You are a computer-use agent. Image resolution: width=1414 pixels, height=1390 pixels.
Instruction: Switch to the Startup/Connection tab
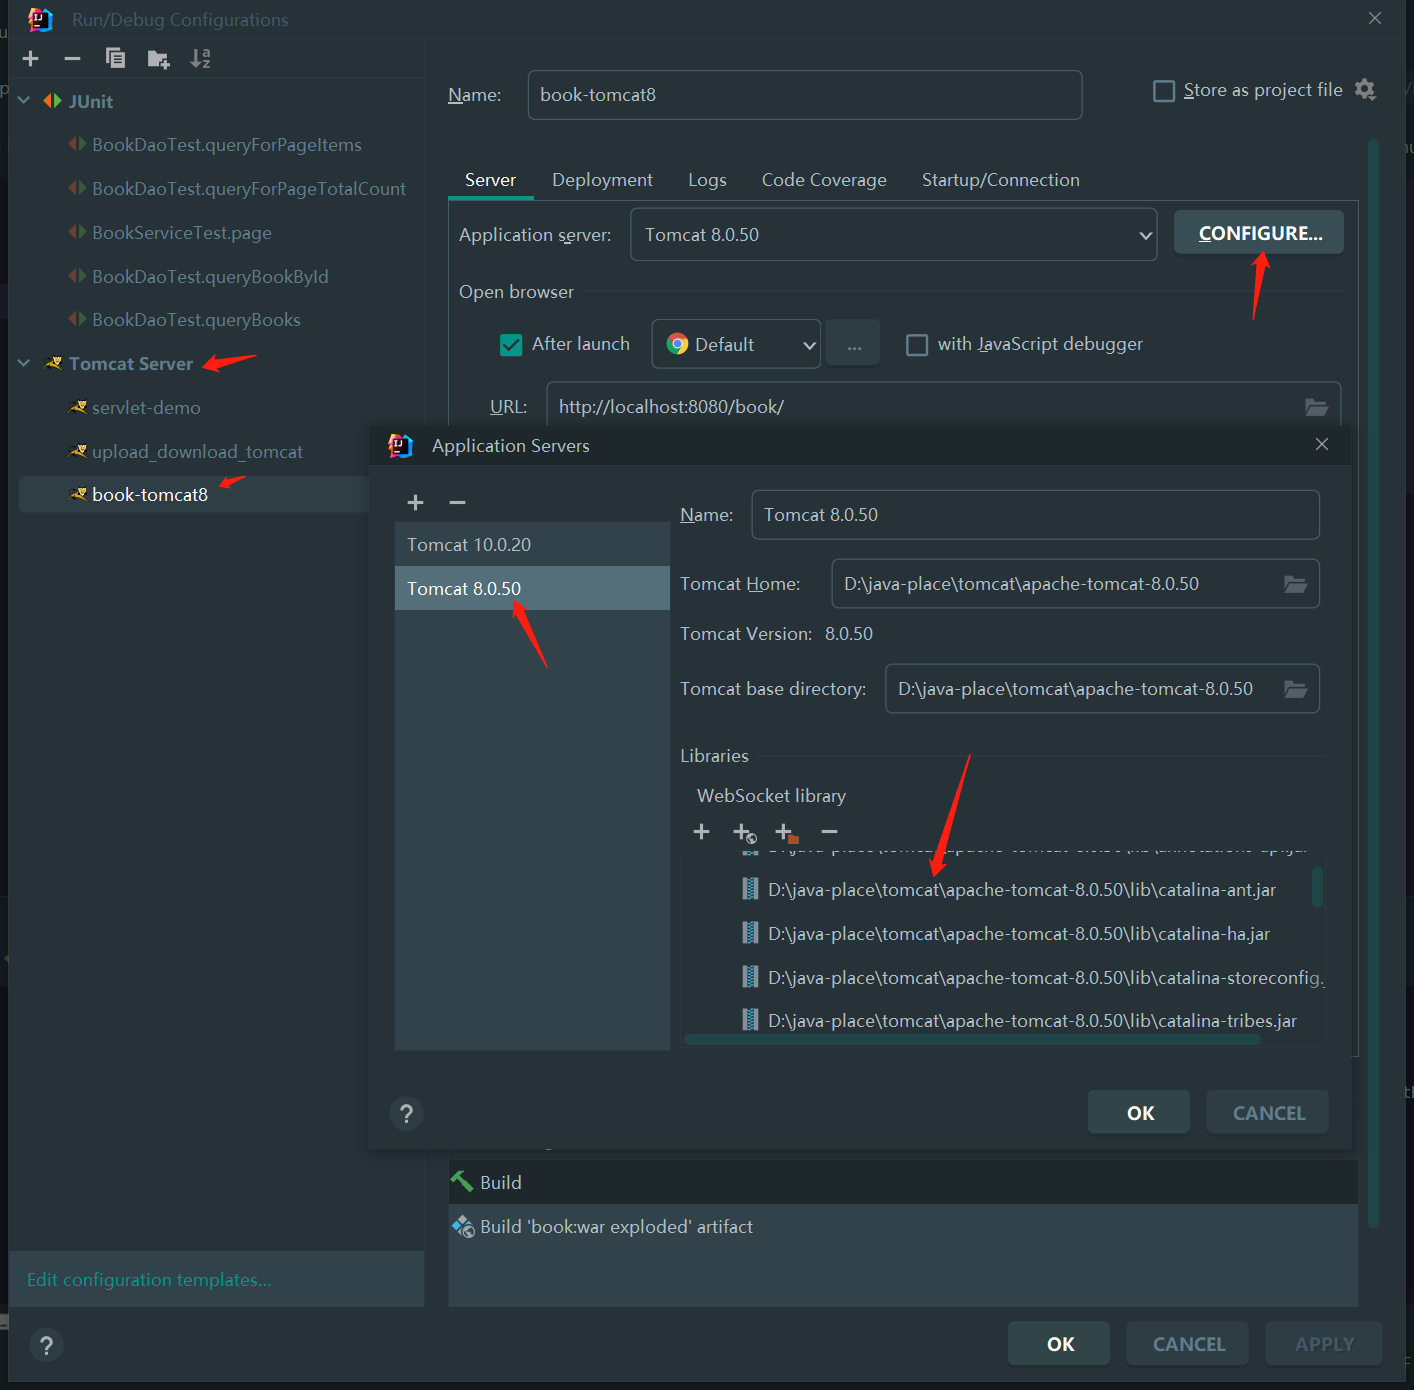pyautogui.click(x=1001, y=180)
